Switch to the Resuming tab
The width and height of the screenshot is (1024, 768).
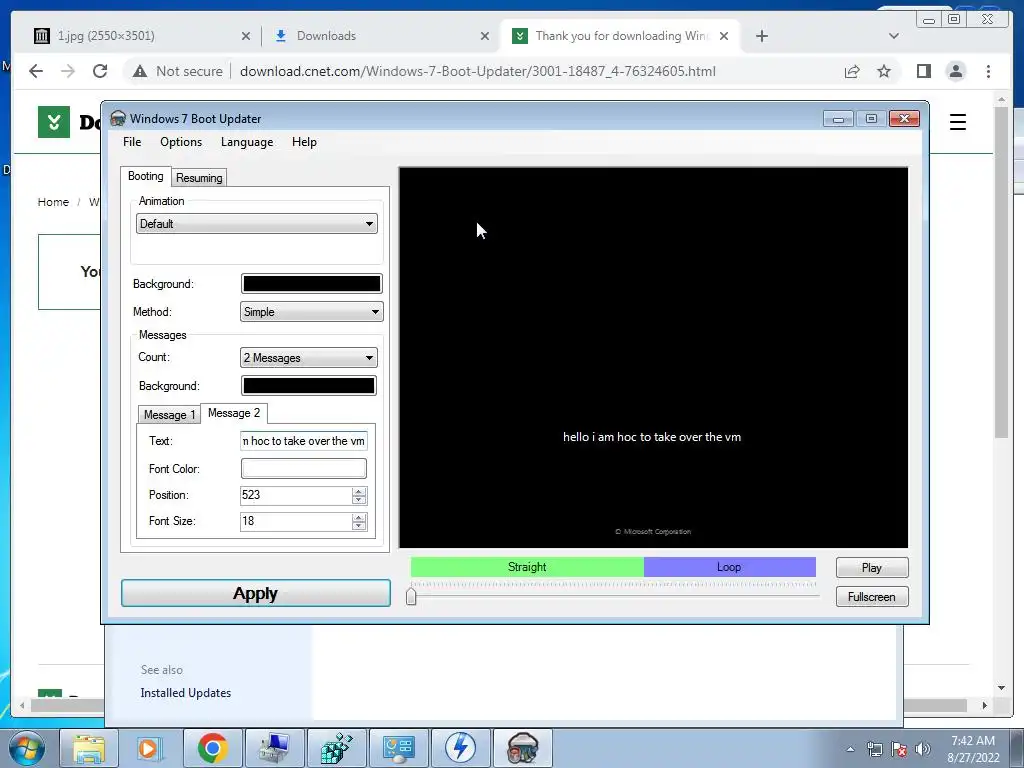199,178
